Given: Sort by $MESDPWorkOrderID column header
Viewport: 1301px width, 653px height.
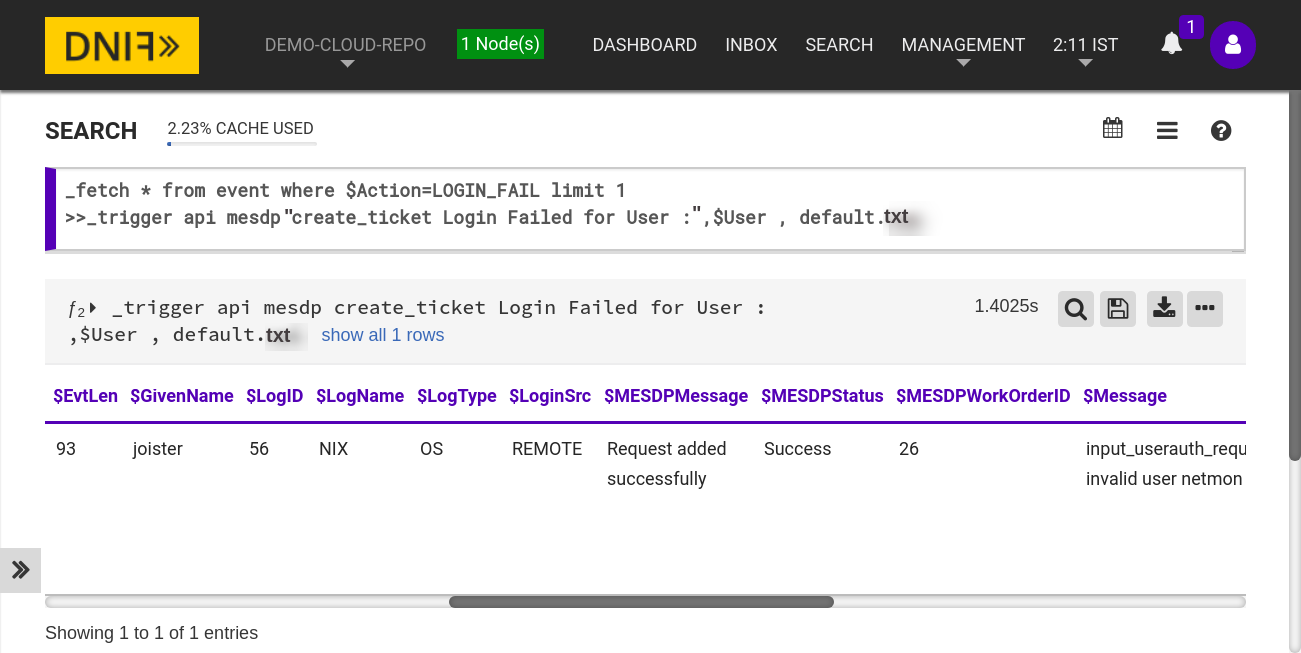Looking at the screenshot, I should click(x=983, y=396).
